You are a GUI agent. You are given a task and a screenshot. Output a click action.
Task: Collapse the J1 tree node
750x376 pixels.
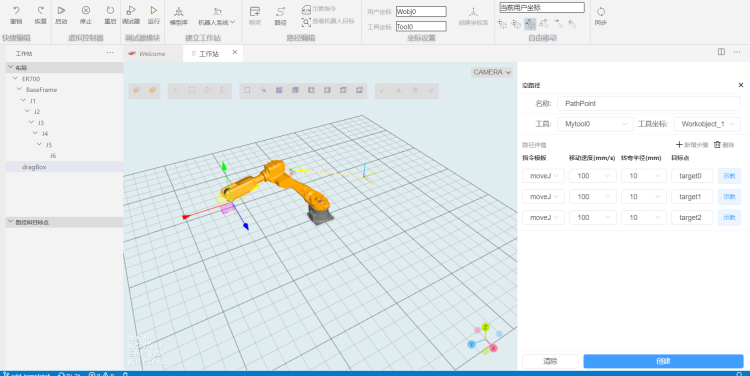23,100
